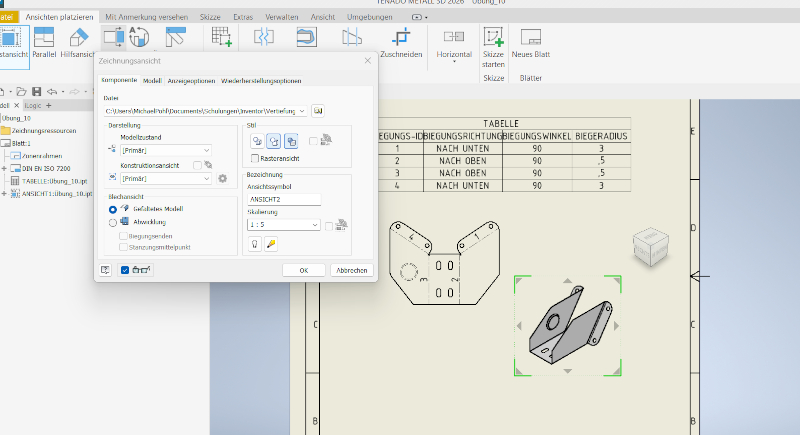Click the Parallel view tool
This screenshot has width=800, height=435.
pyautogui.click(x=44, y=42)
